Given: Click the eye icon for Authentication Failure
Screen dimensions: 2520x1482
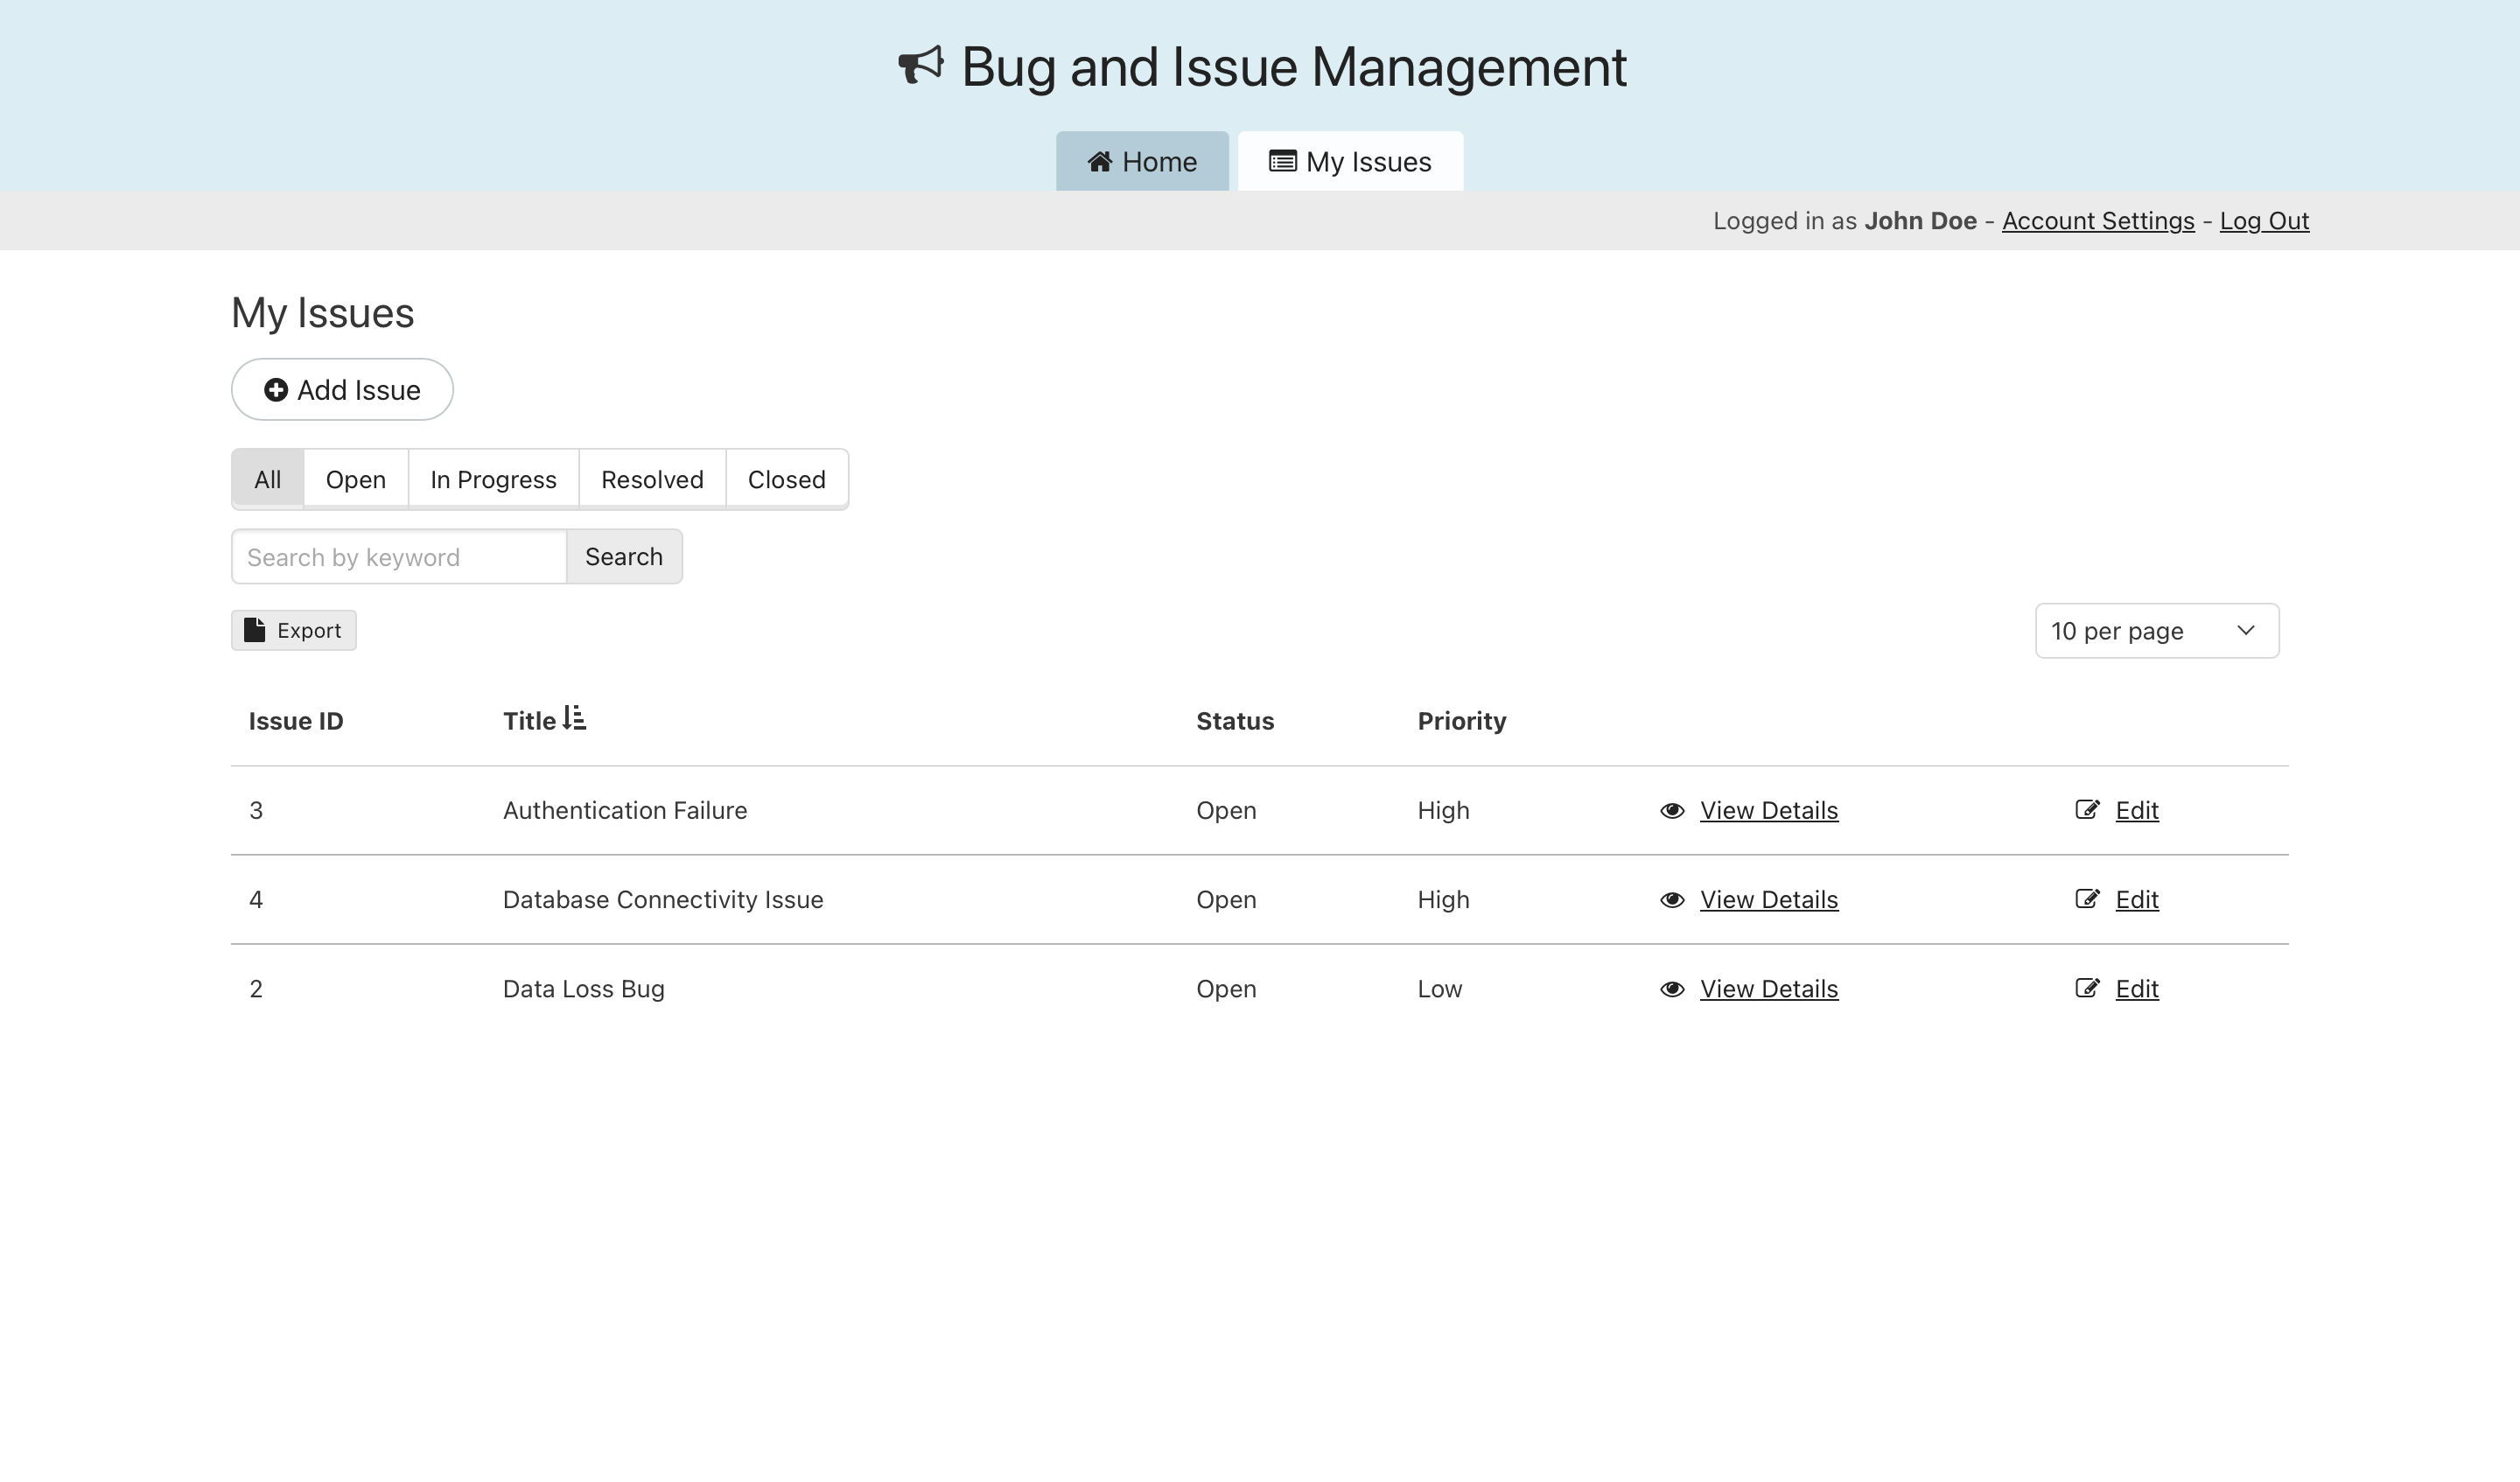Looking at the screenshot, I should click(1672, 811).
